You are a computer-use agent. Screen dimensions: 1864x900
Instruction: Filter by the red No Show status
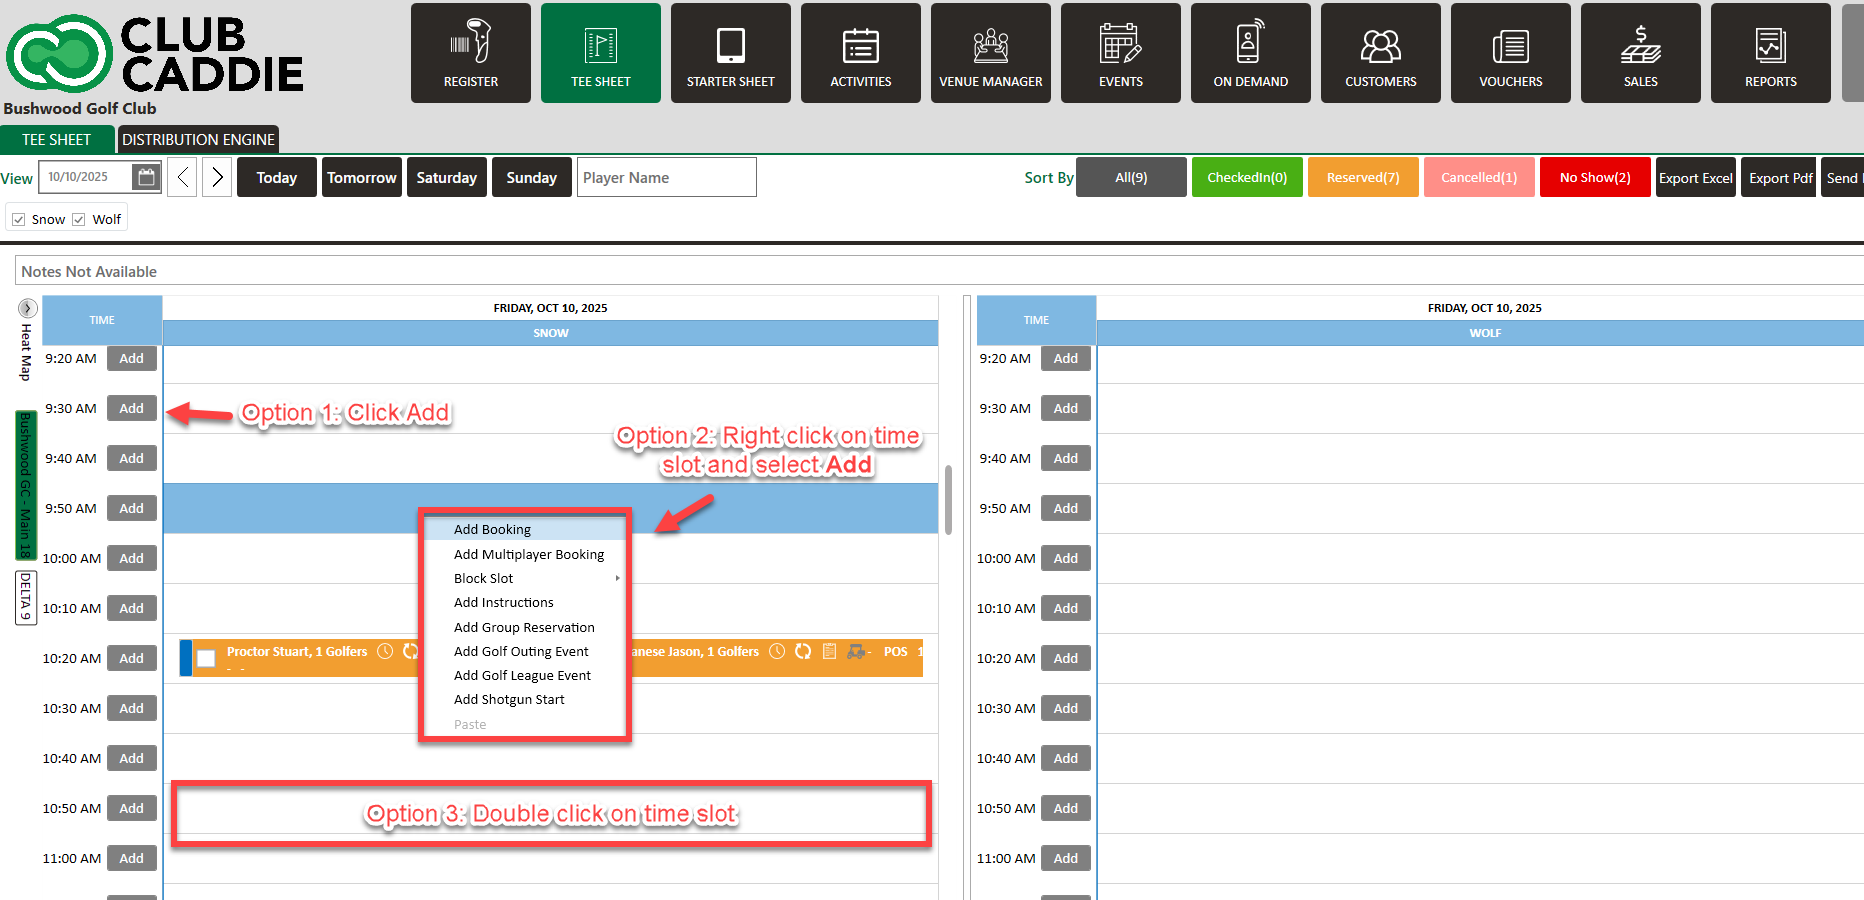1594,177
